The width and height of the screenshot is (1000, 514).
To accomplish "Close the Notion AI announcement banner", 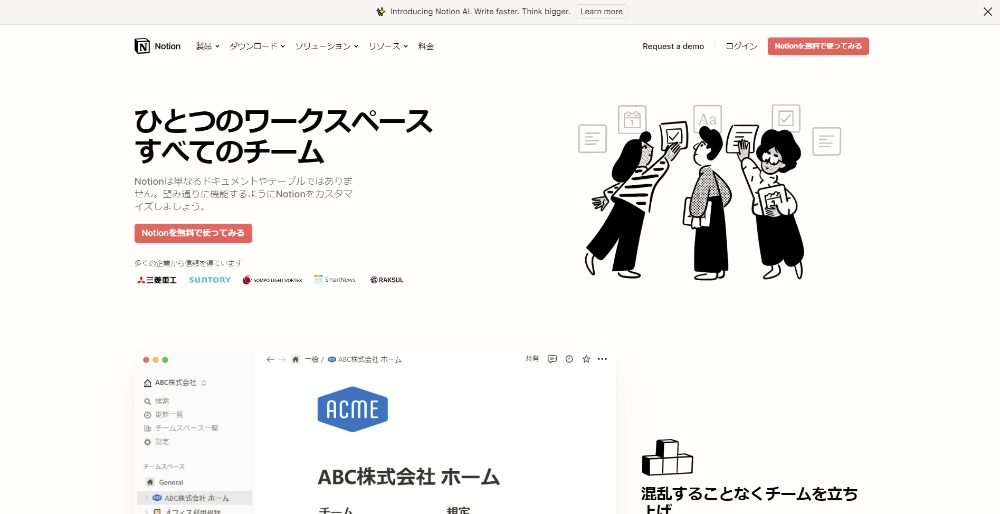I will (x=987, y=11).
